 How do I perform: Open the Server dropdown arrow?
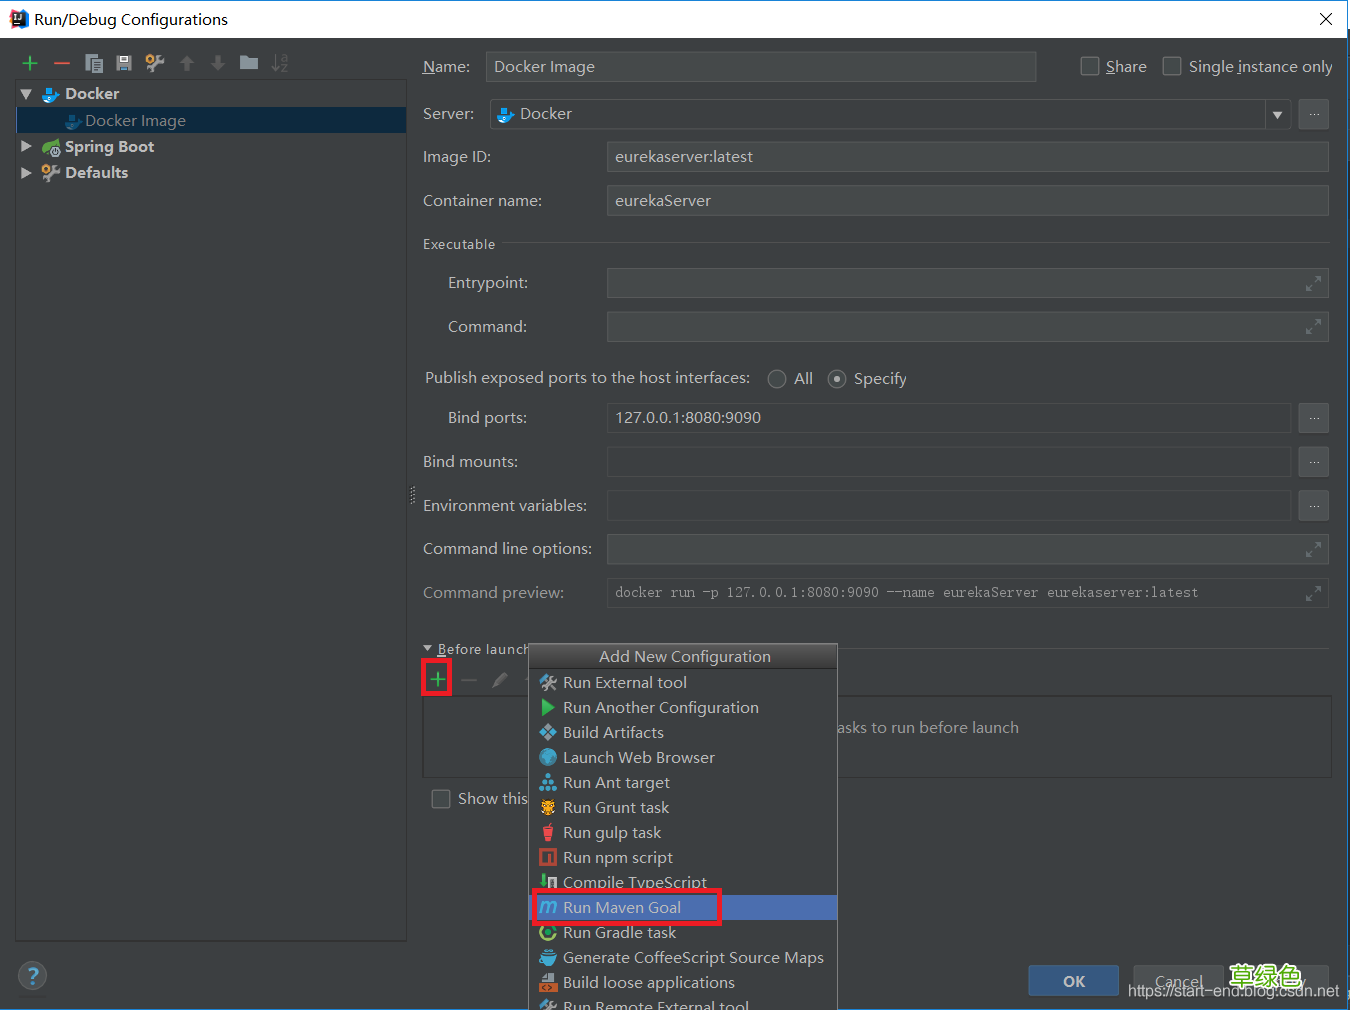[x=1277, y=114]
